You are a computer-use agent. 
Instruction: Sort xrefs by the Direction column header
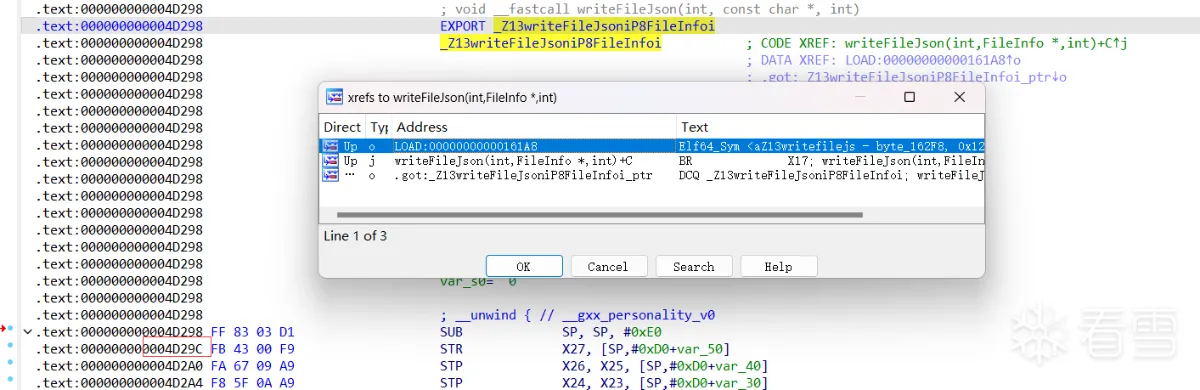pyautogui.click(x=343, y=127)
